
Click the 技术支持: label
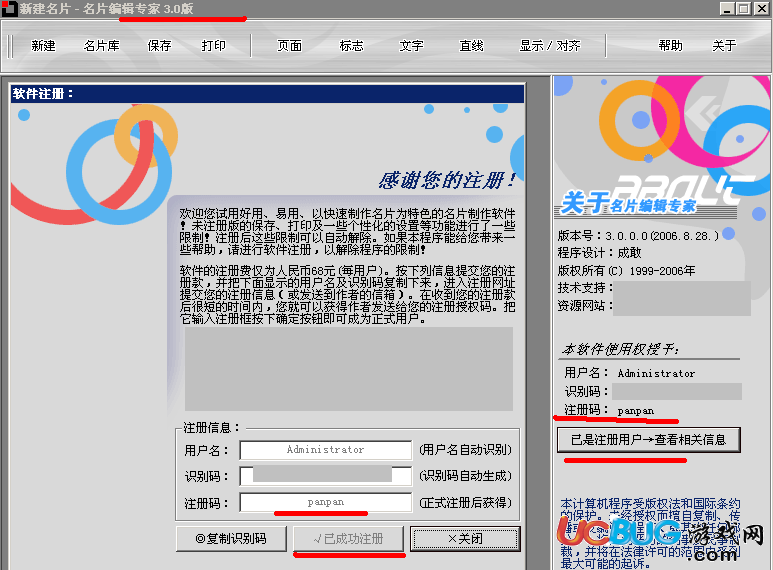click(585, 287)
